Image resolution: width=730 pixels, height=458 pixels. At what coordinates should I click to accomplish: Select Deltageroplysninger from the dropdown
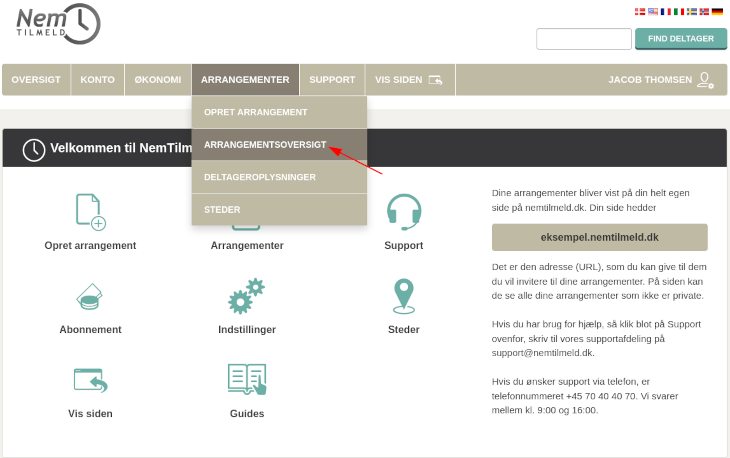tap(279, 177)
